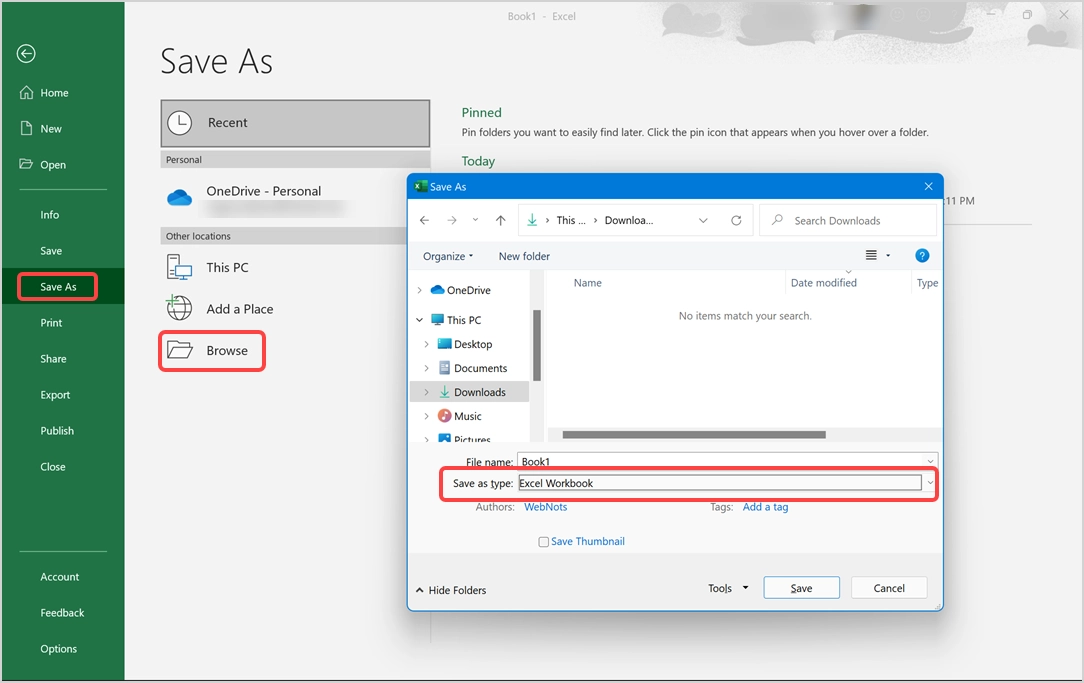1084x683 pixels.
Task: Click the back arrow icon in Excel backstage
Action: (26, 54)
